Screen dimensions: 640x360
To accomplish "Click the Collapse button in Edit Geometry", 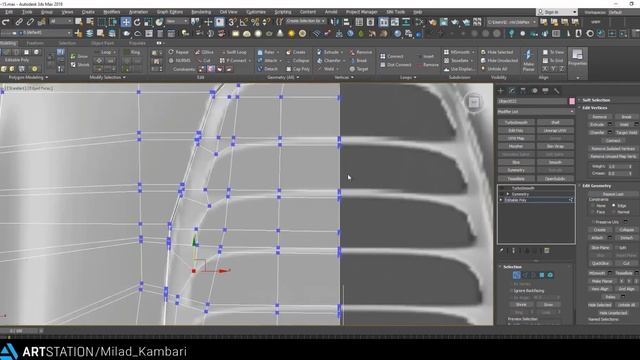I will (x=626, y=230).
